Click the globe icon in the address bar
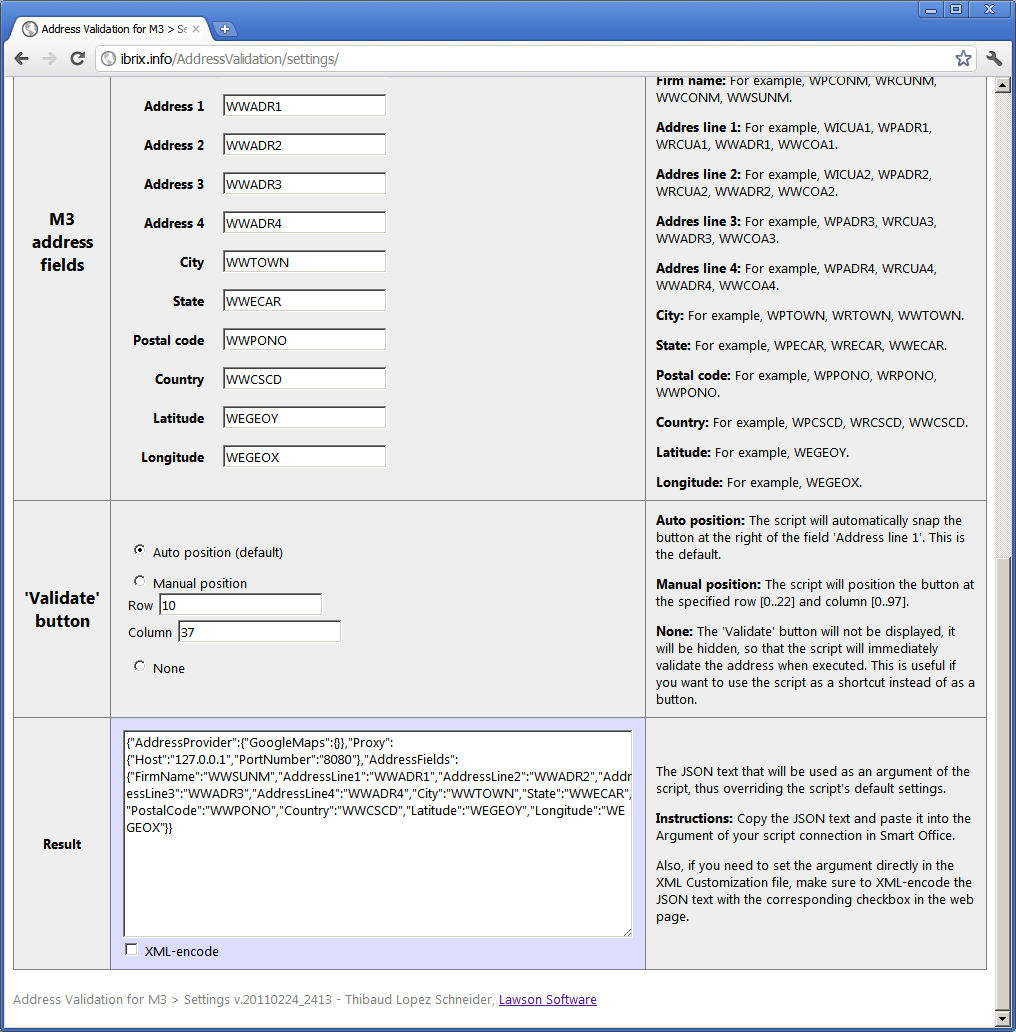This screenshot has width=1016, height=1032. coord(109,59)
